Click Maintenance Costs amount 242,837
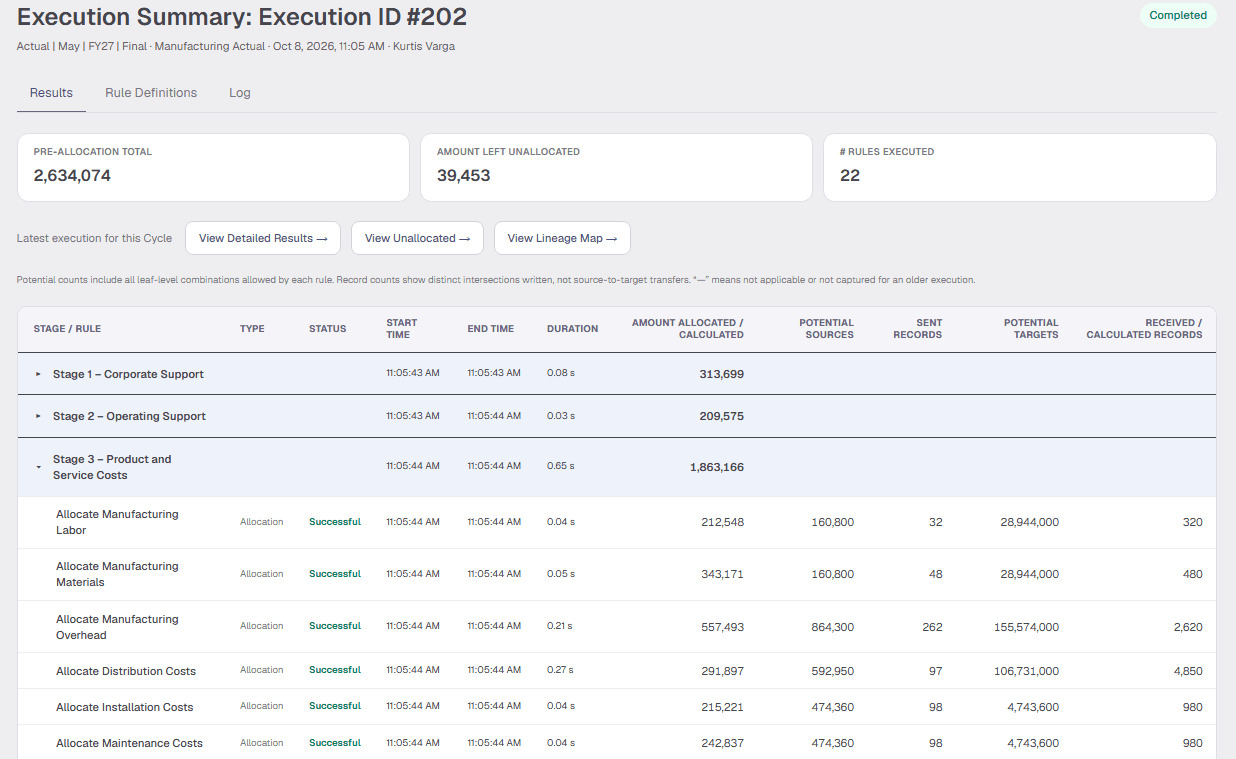Image resolution: width=1236 pixels, height=759 pixels. click(x=722, y=743)
